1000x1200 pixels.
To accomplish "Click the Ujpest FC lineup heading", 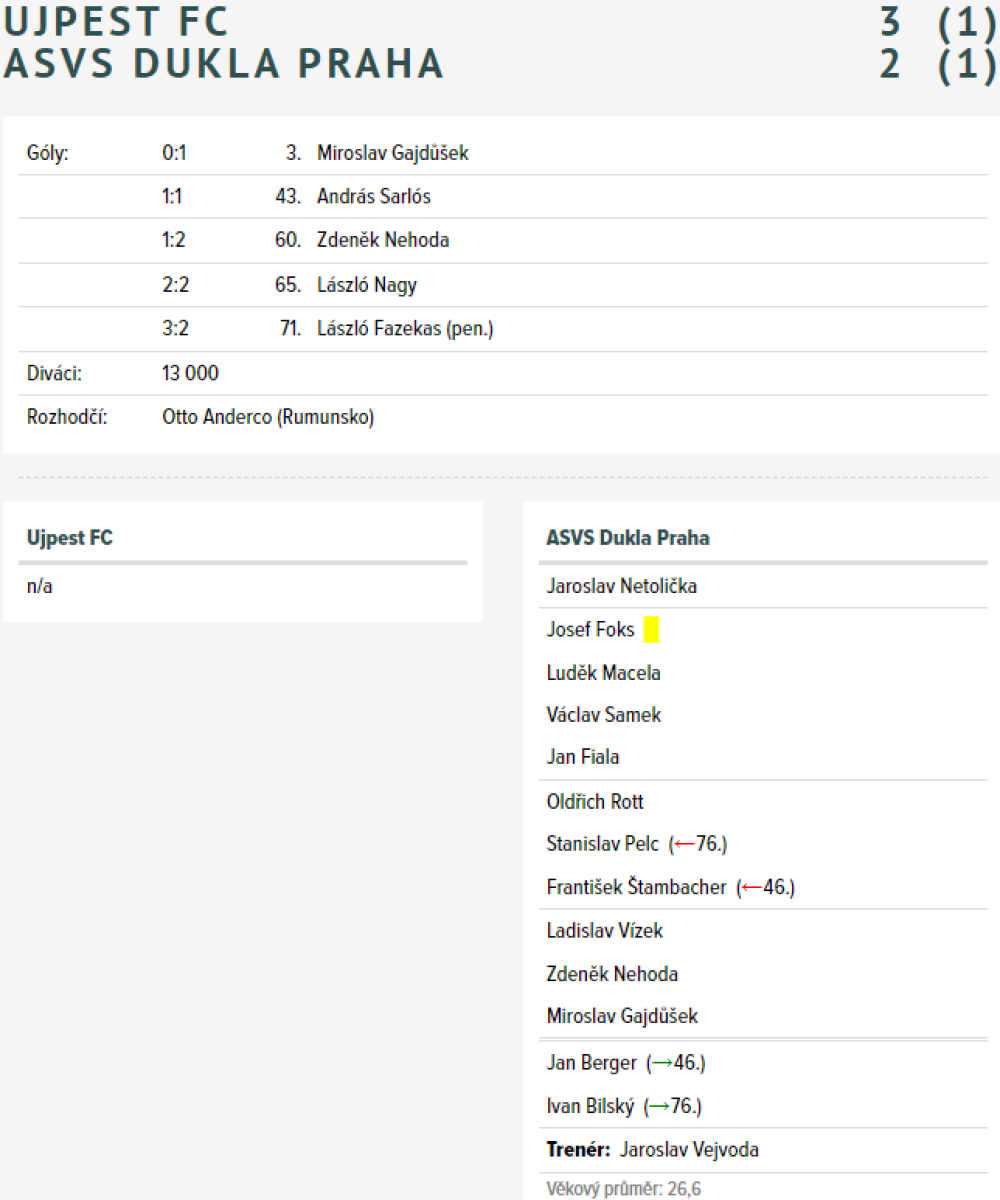I will tap(70, 538).
